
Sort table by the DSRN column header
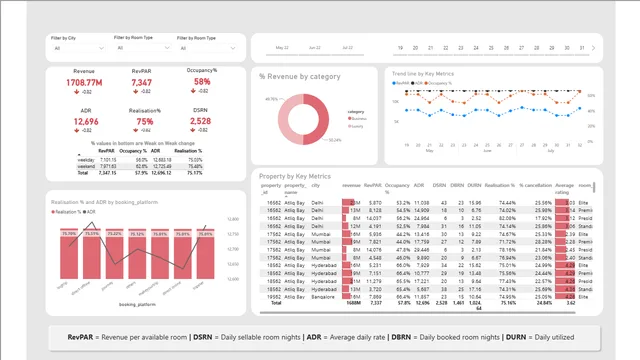click(440, 185)
